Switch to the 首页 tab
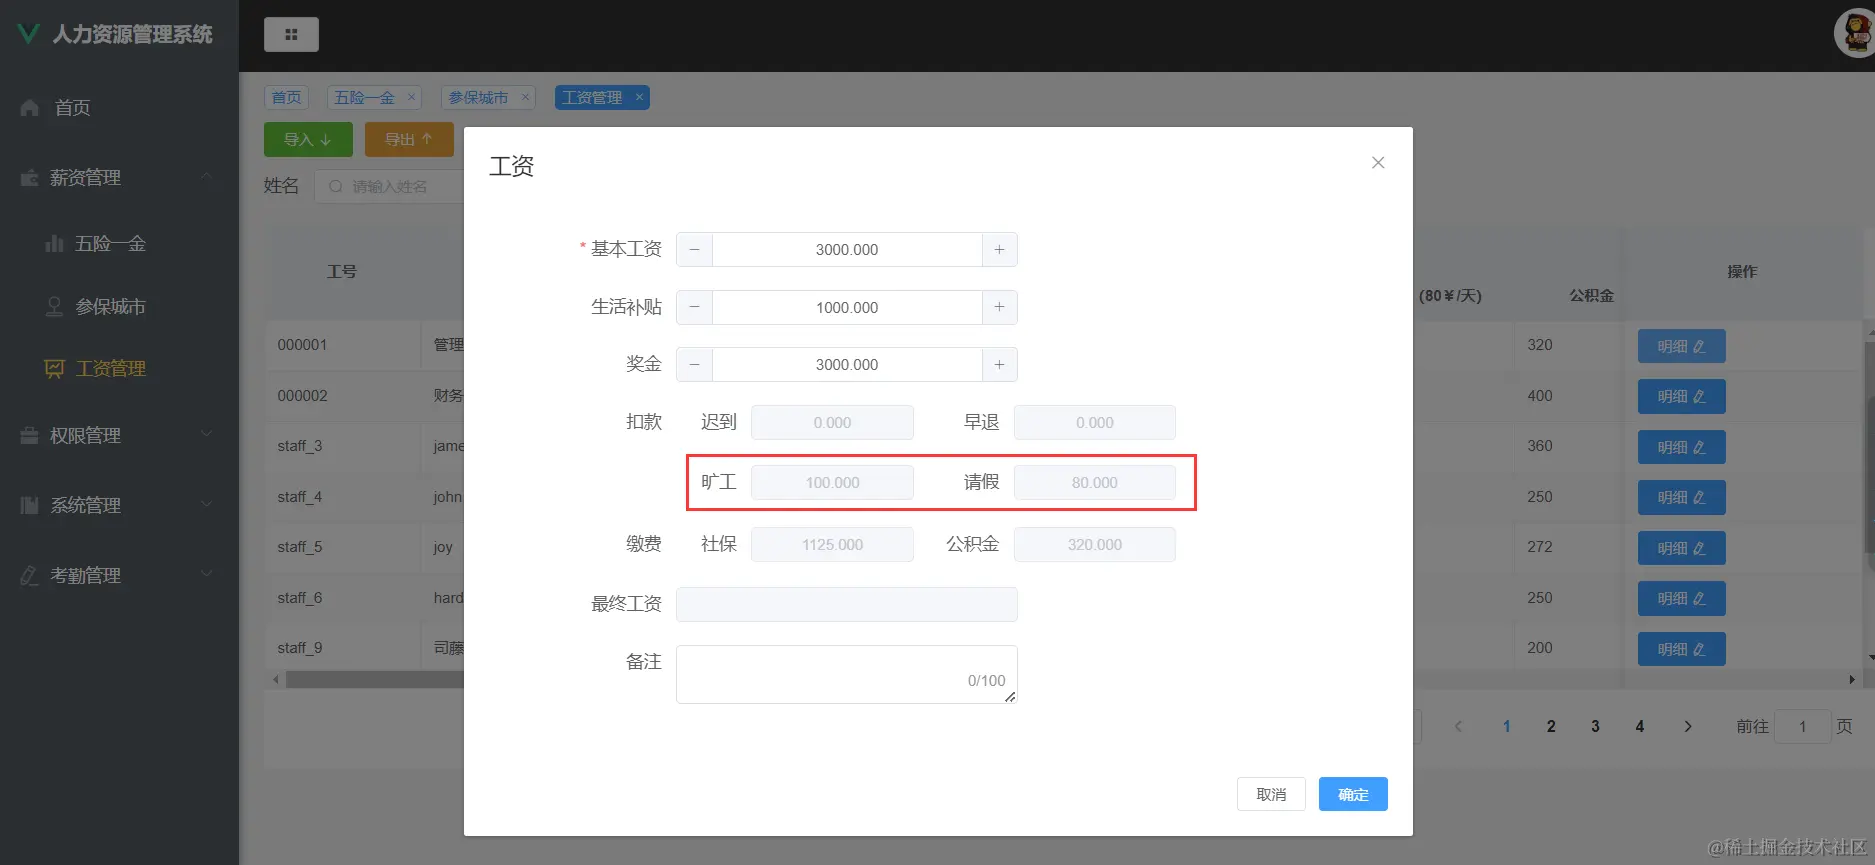The height and width of the screenshot is (865, 1875). click(286, 97)
